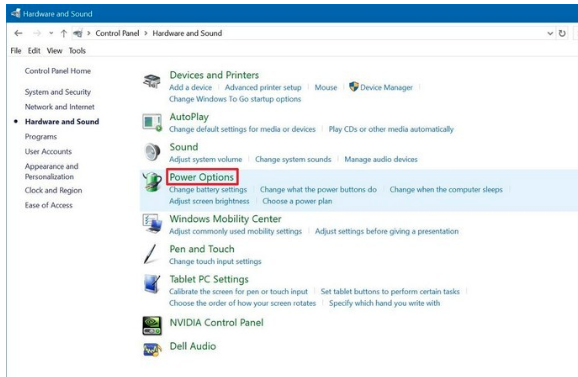Go to Control Panel Home

[58, 71]
